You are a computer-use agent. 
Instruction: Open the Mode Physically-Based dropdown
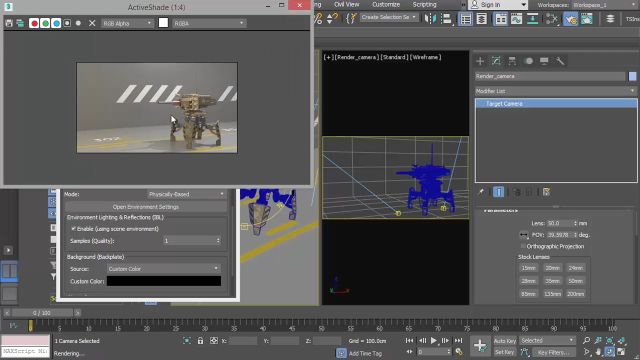click(186, 194)
